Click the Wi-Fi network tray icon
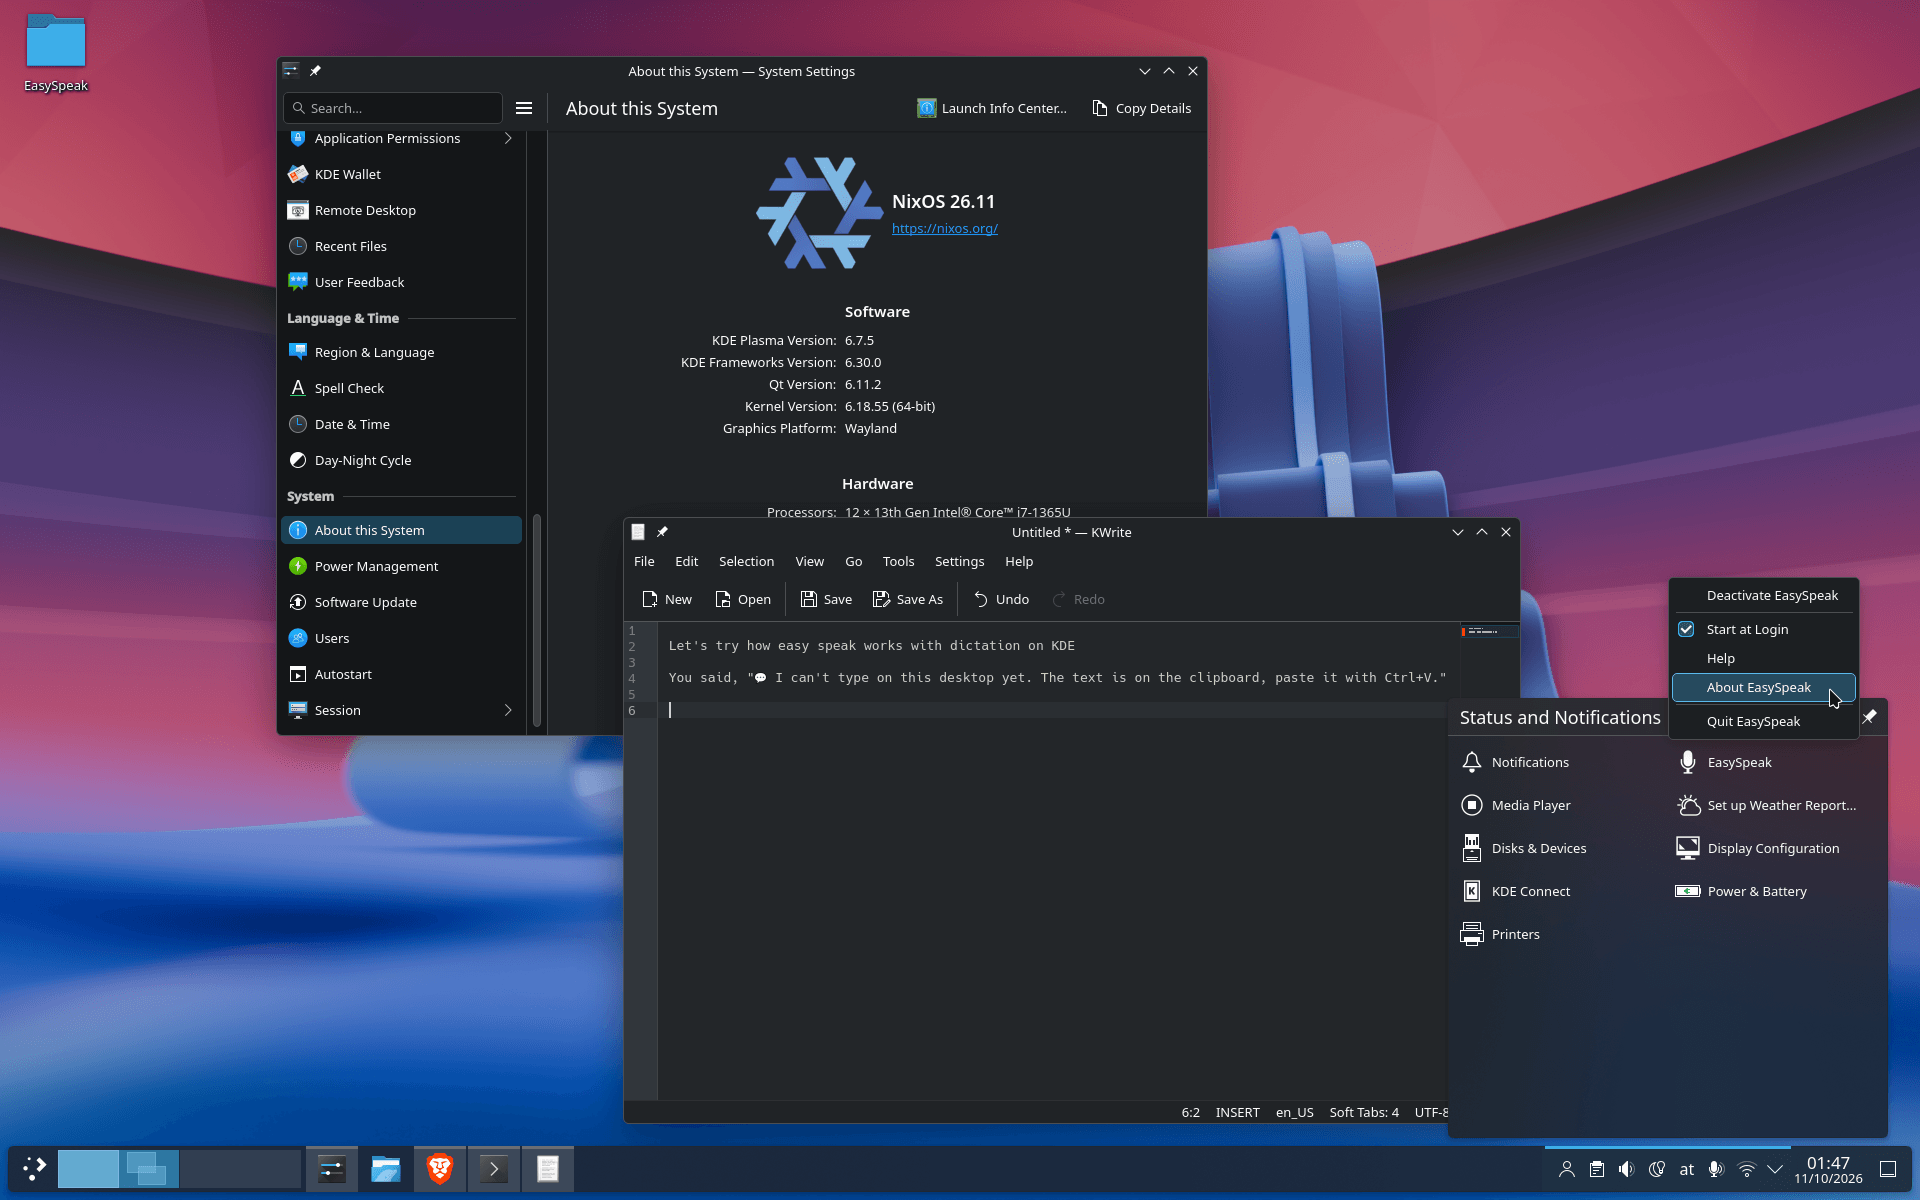The image size is (1920, 1200). coord(1746,1169)
